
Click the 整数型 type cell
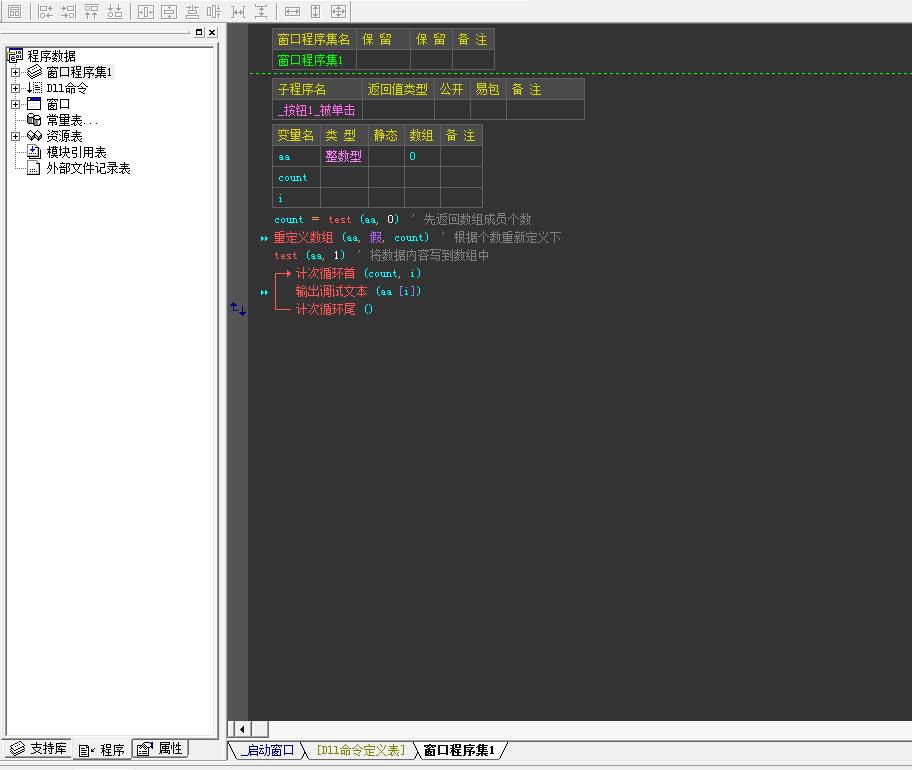344,156
